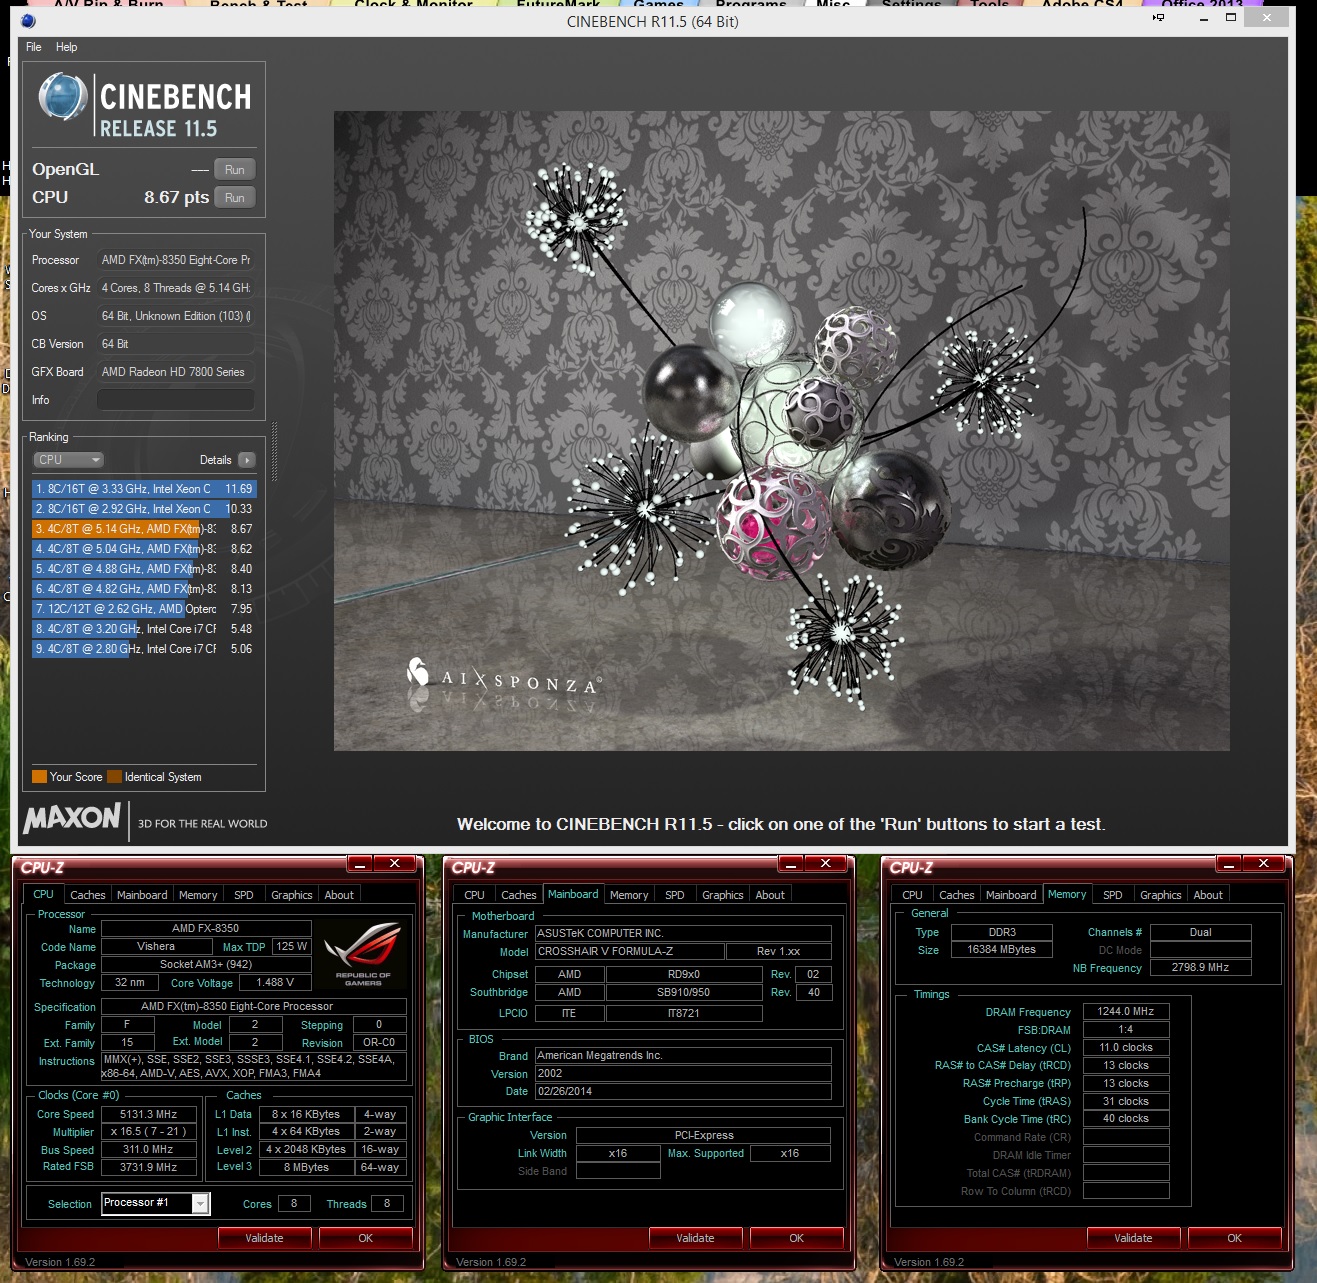
Task: Minimize the left CPU-Z window
Action: [361, 864]
